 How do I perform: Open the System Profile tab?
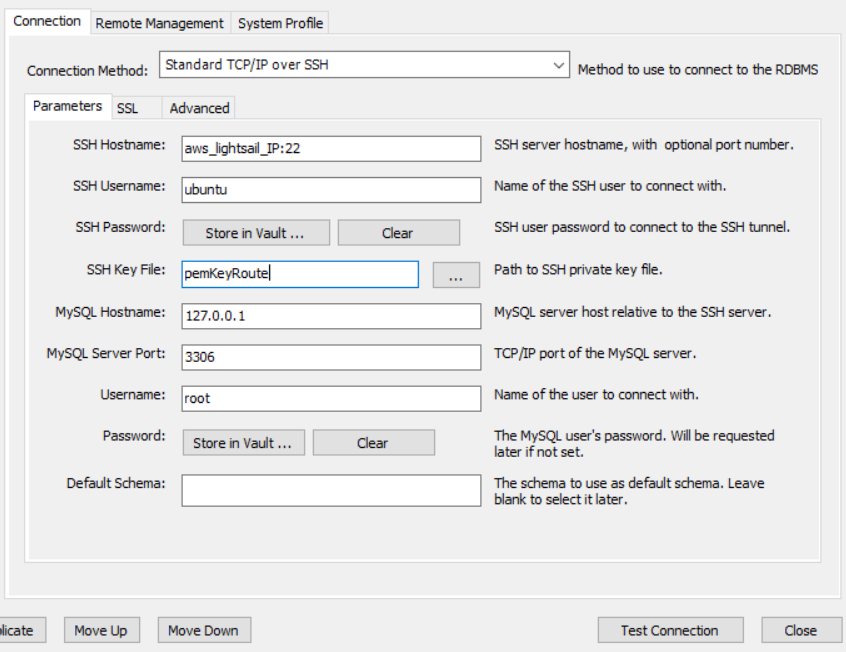click(280, 23)
